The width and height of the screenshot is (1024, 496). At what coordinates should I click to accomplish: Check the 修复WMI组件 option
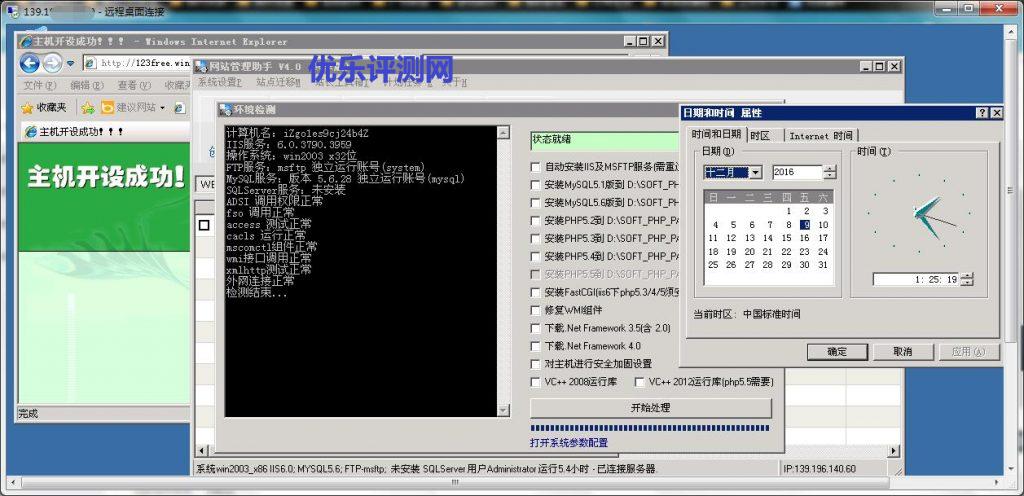point(536,311)
